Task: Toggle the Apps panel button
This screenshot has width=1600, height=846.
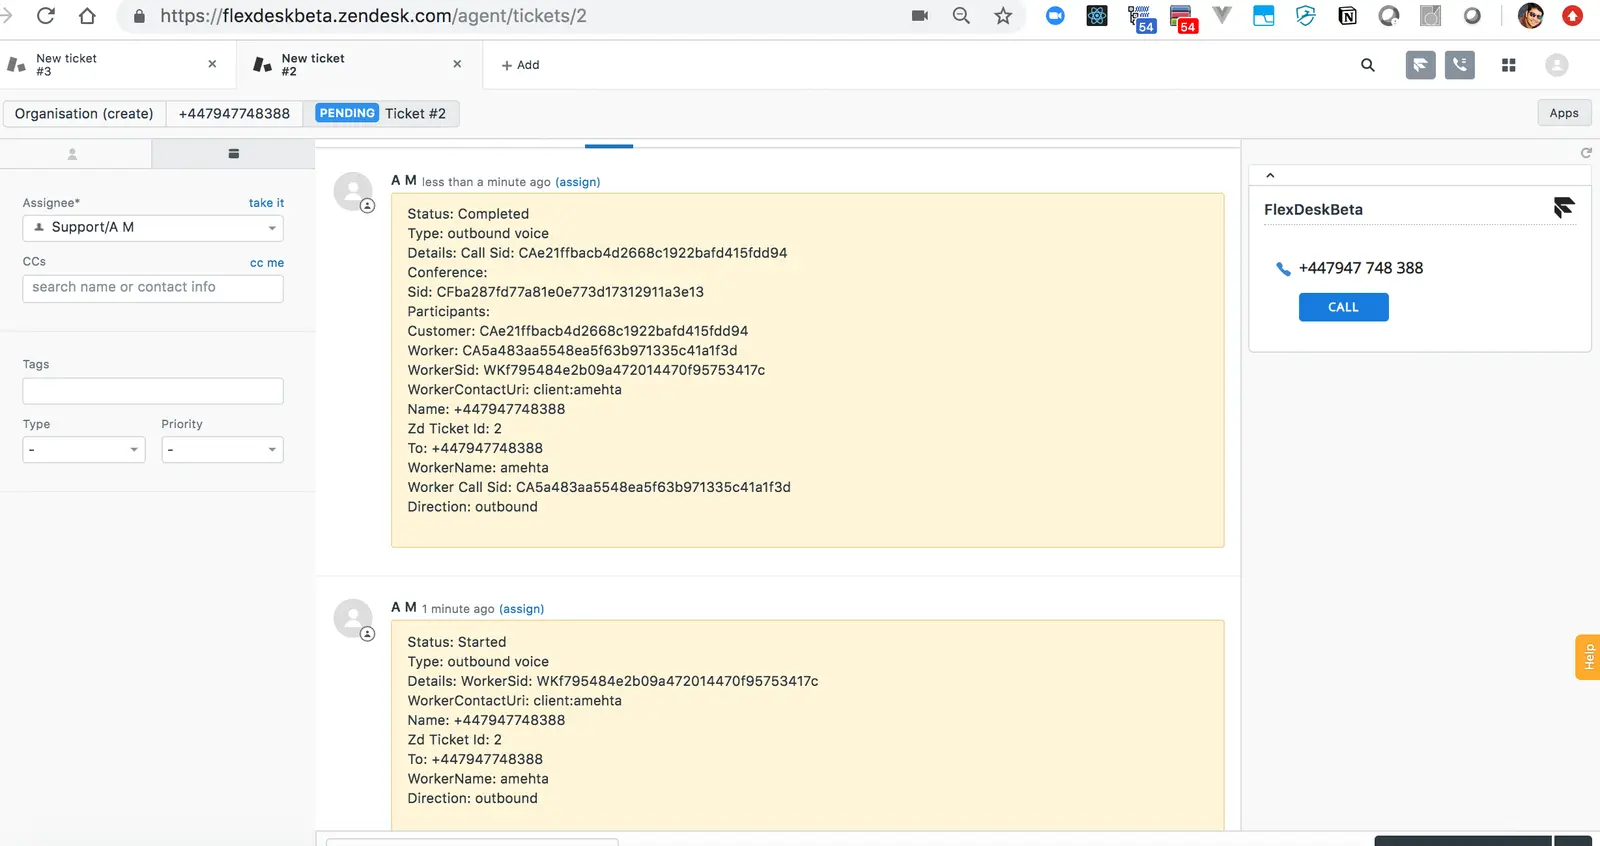Action: 1564,113
